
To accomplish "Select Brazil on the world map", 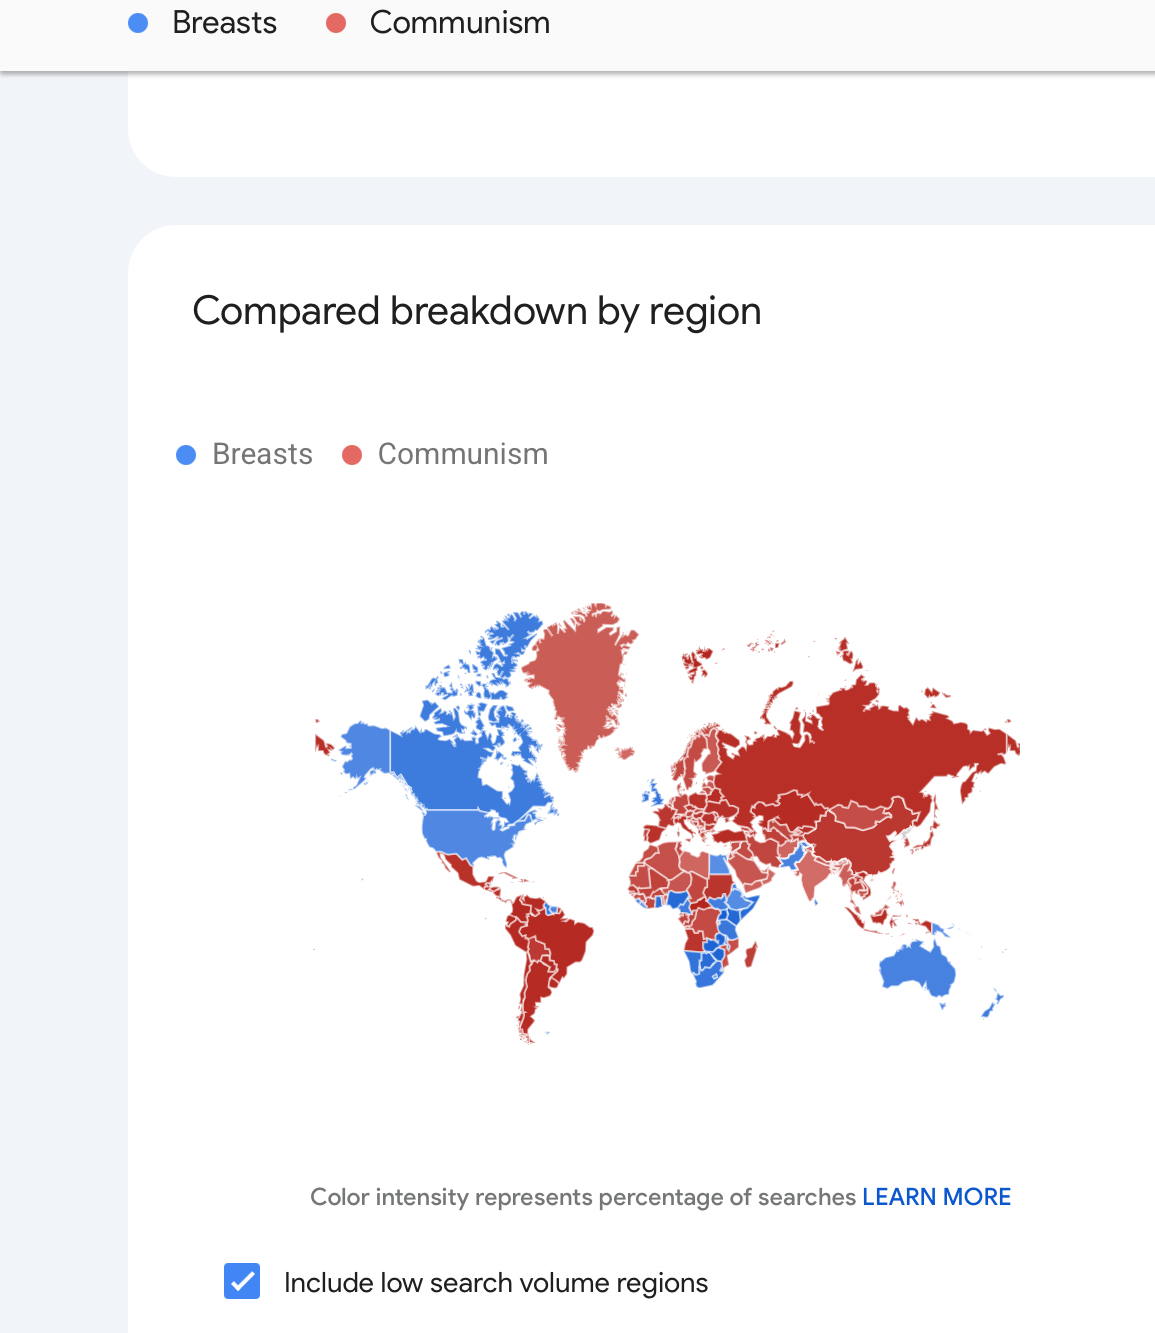I will 553,940.
